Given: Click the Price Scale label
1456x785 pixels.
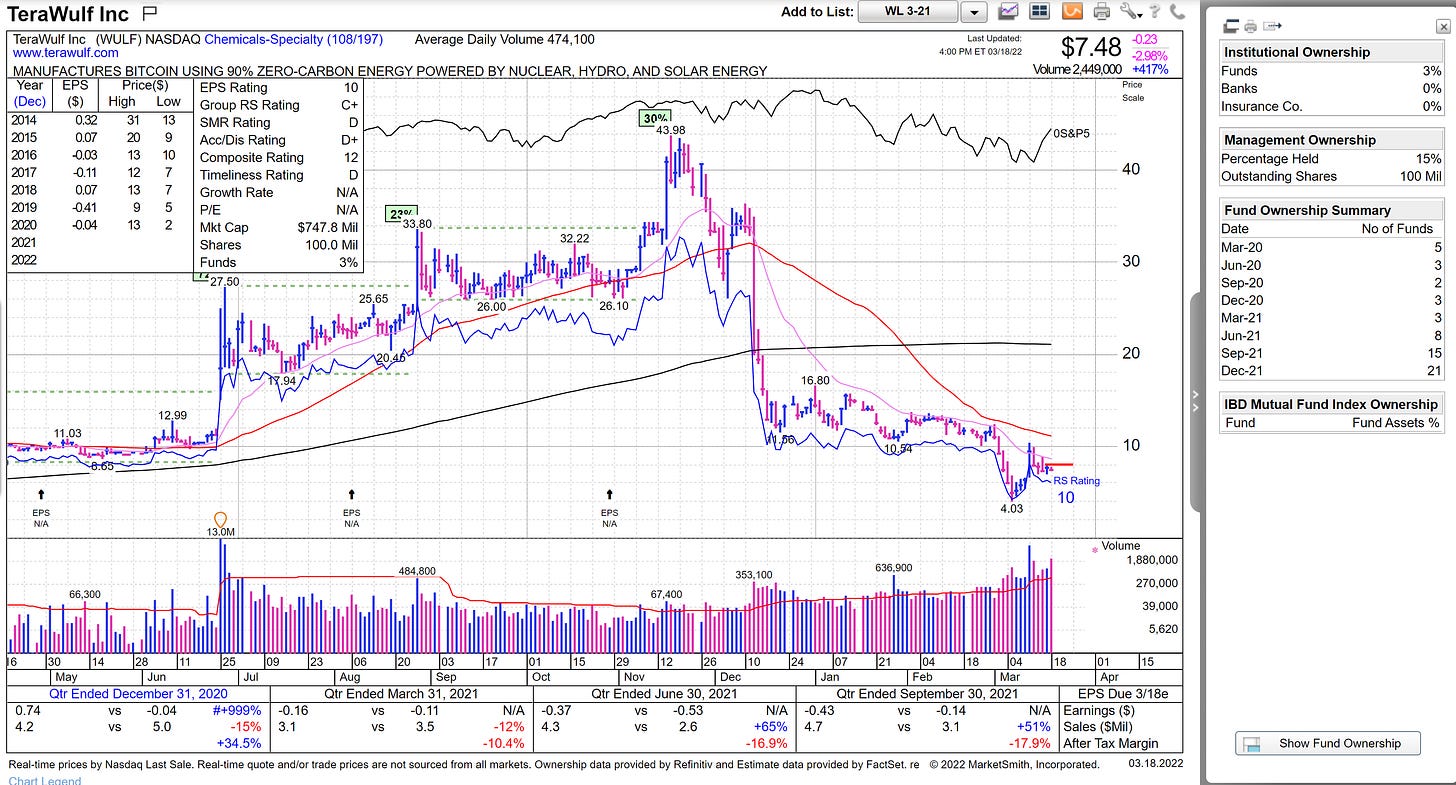Looking at the screenshot, I should pos(1132,91).
